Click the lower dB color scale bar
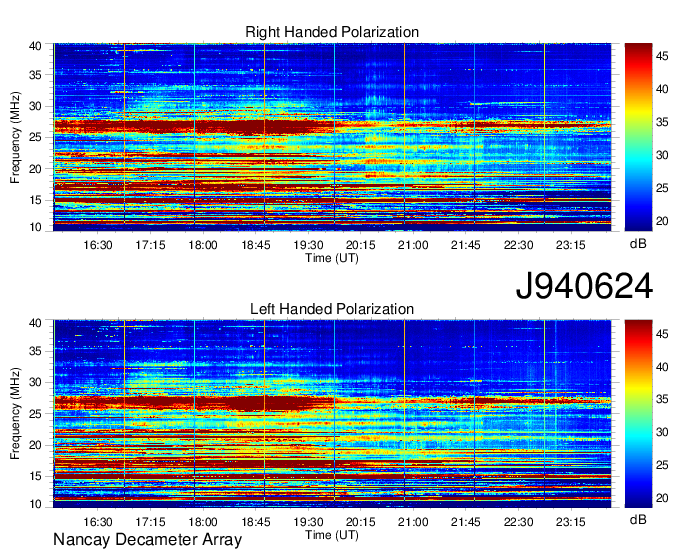 (638, 414)
